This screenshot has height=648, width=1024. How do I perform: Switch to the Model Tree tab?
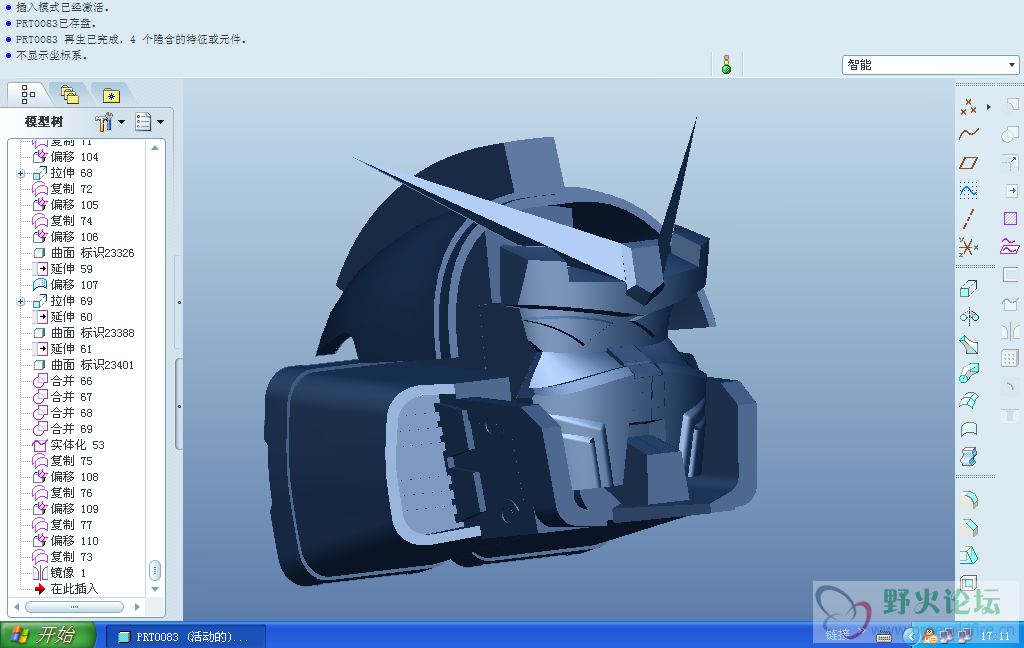(x=27, y=95)
